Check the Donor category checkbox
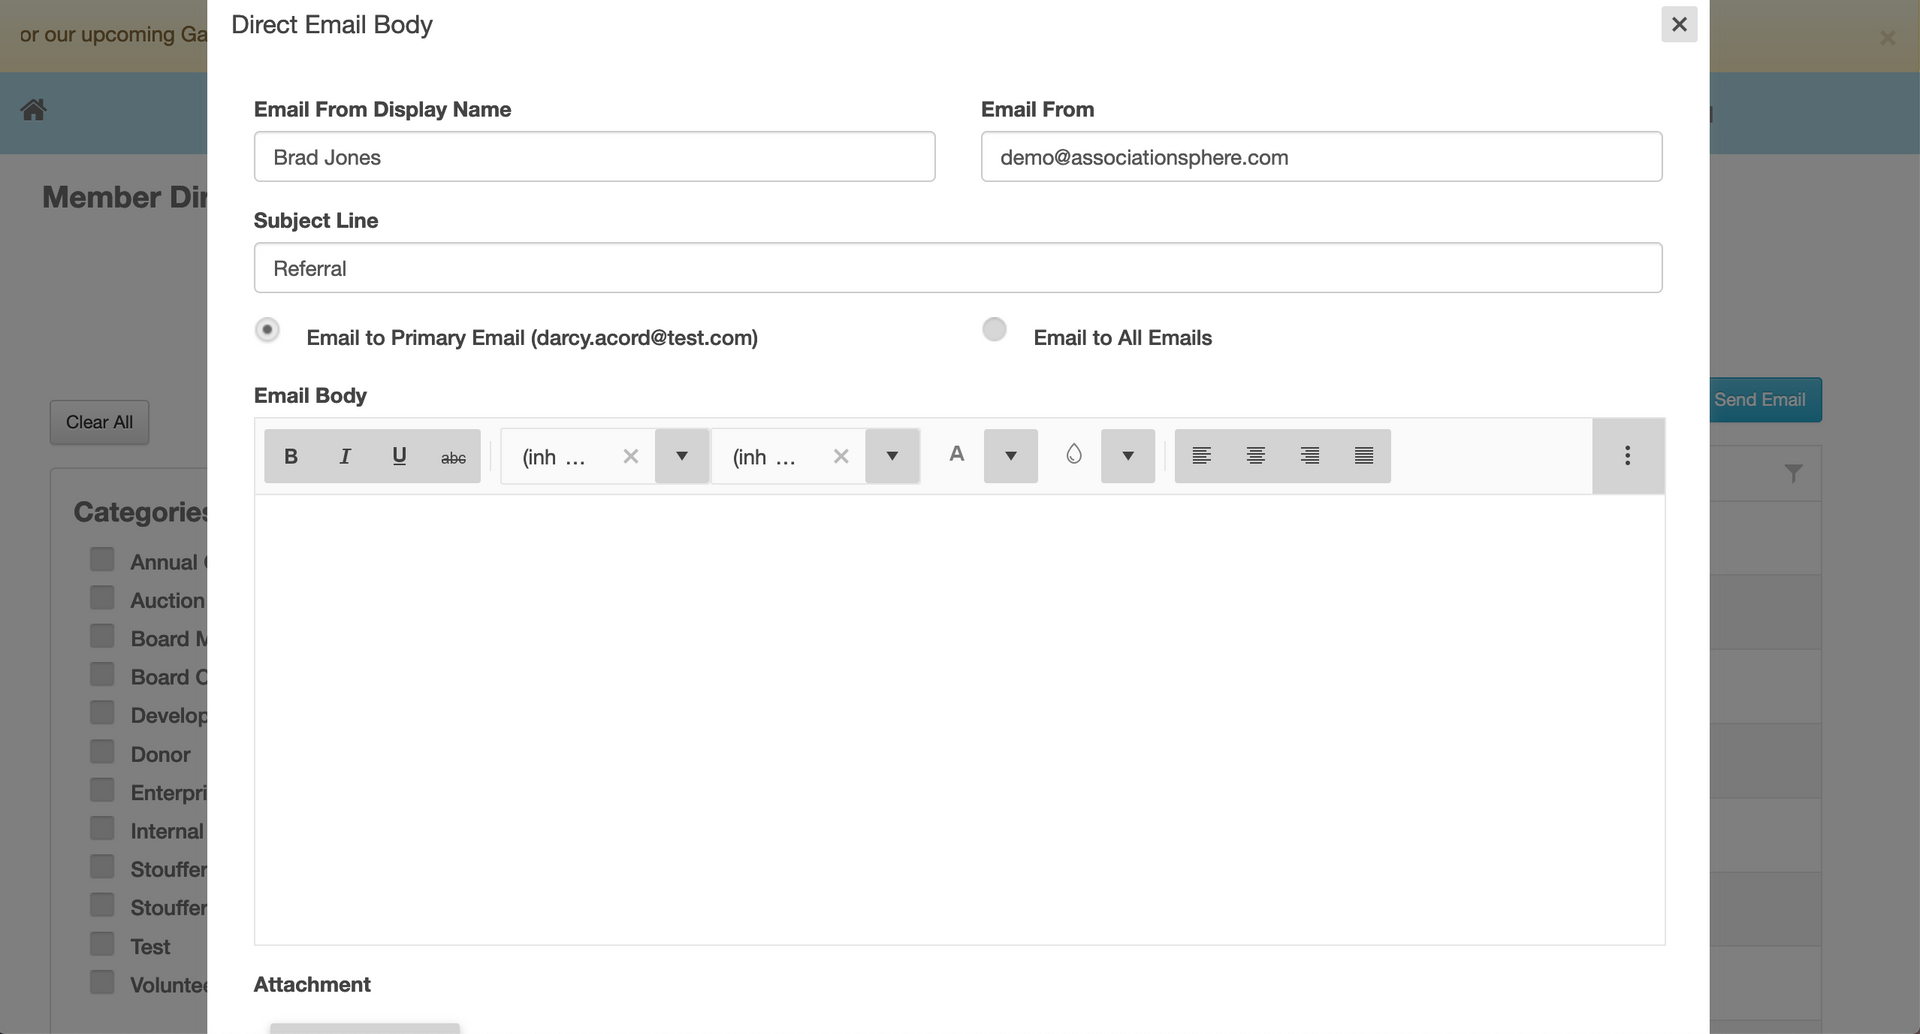Image resolution: width=1920 pixels, height=1034 pixels. (x=102, y=752)
